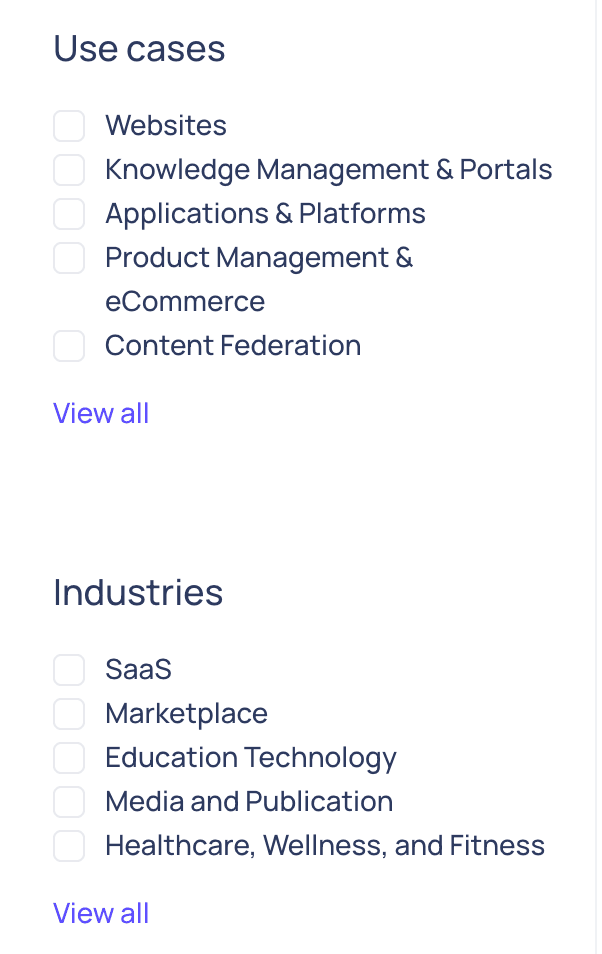Image resolution: width=602 pixels, height=954 pixels.
Task: Toggle the Content Federation checkbox
Action: click(x=69, y=346)
